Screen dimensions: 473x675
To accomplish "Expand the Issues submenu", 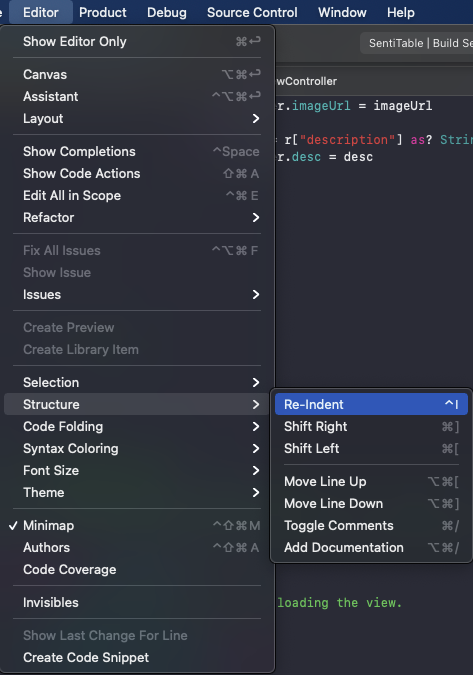I will (x=139, y=294).
